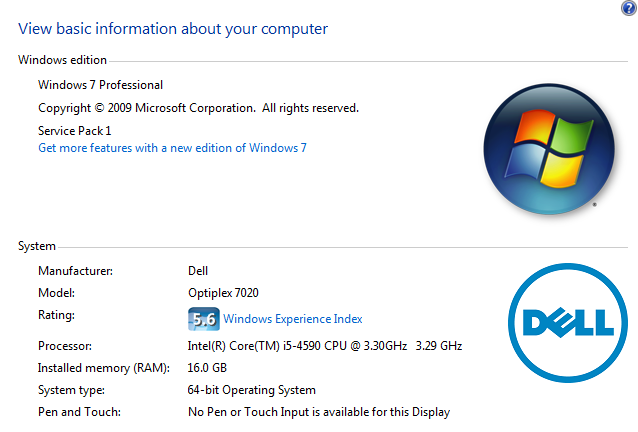
Task: Click the 'Rating:' label
Action: coord(56,316)
